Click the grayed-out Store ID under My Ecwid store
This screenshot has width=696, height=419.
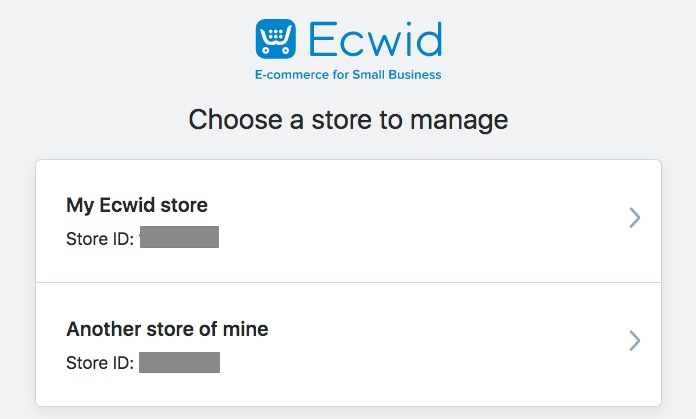(x=179, y=237)
